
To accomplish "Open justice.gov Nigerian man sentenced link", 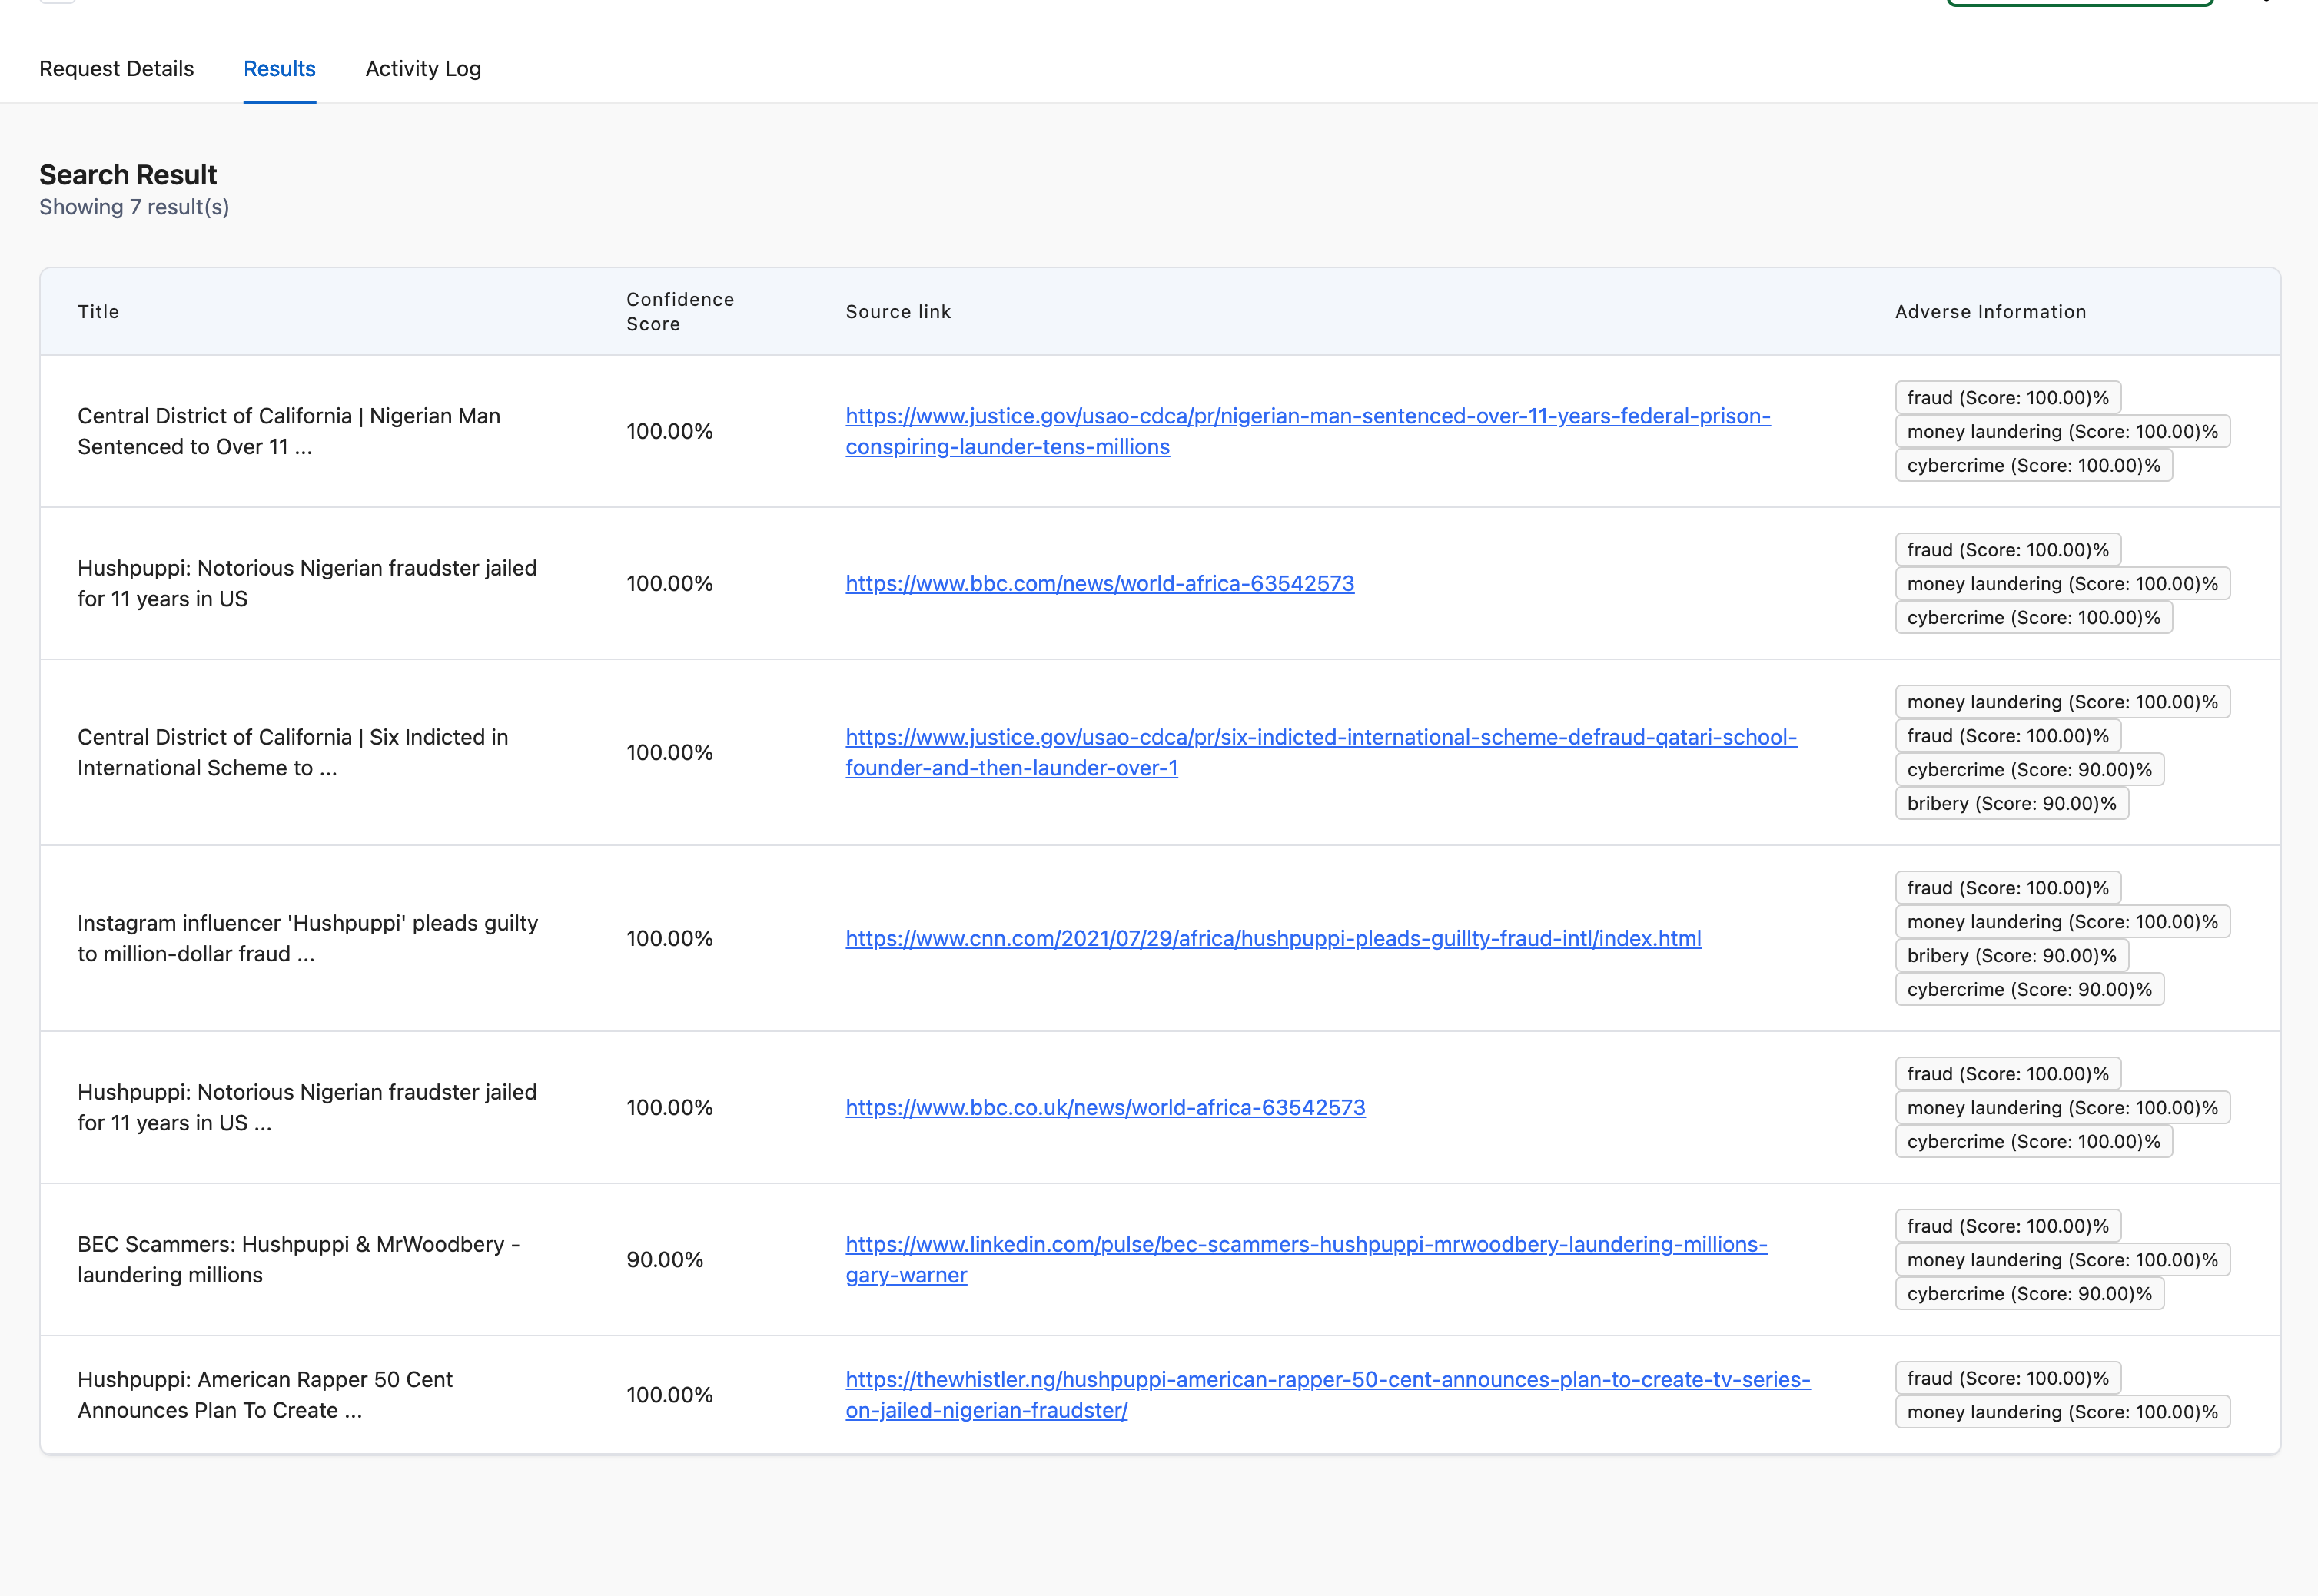I will coord(1307,416).
